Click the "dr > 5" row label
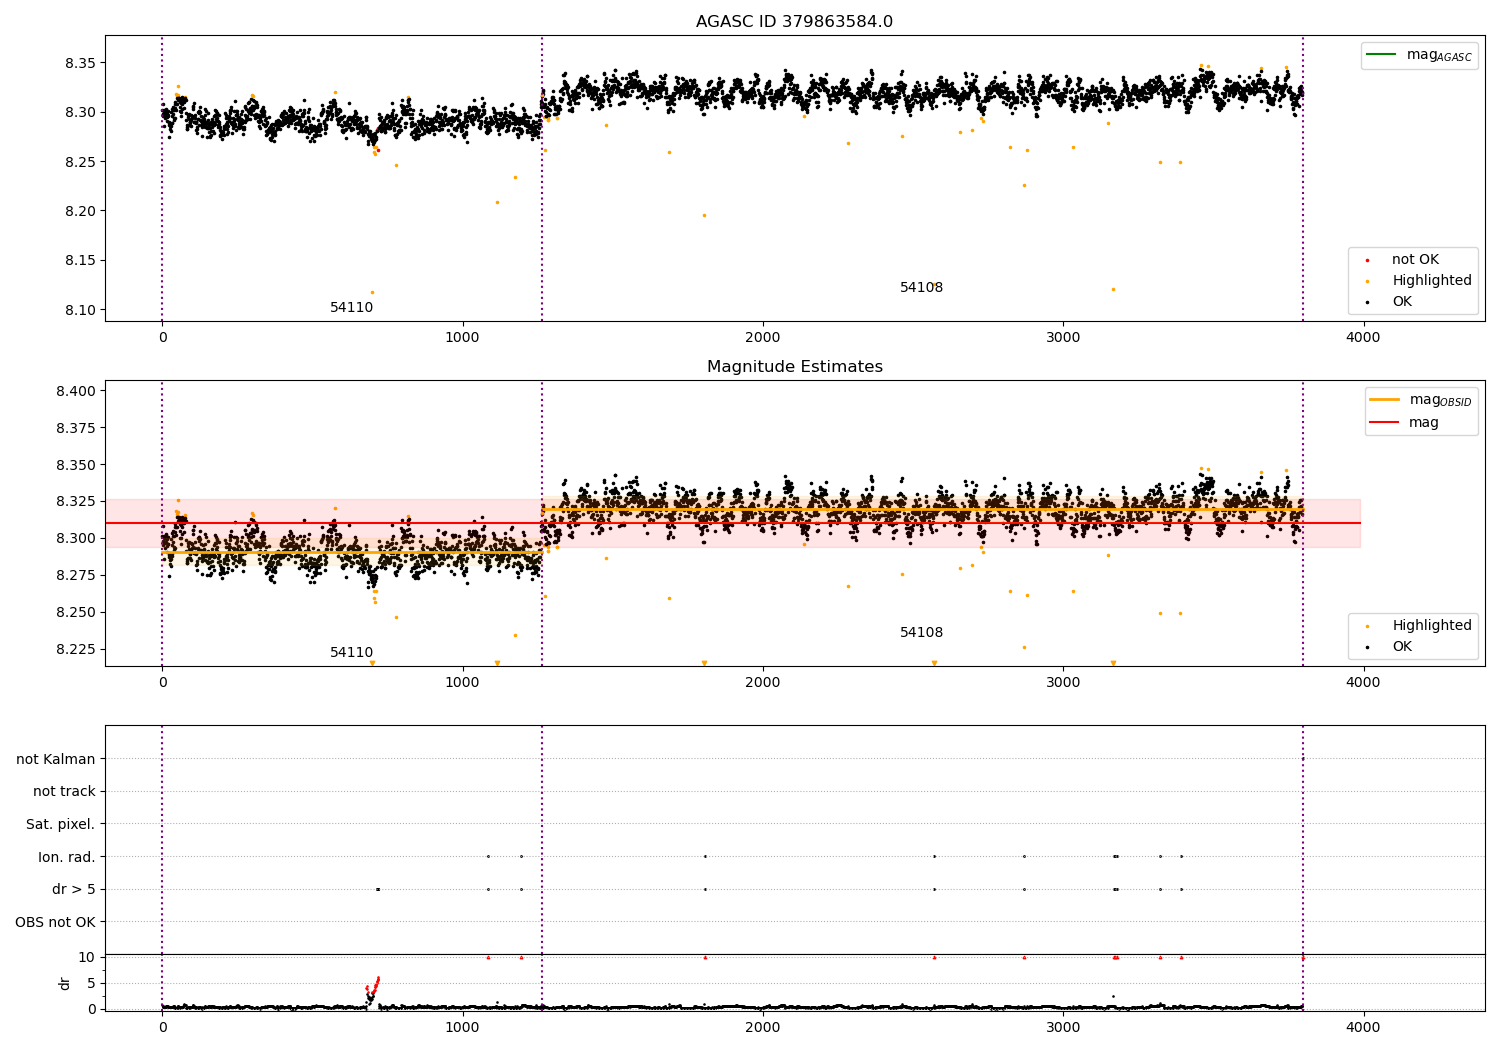 coord(74,889)
